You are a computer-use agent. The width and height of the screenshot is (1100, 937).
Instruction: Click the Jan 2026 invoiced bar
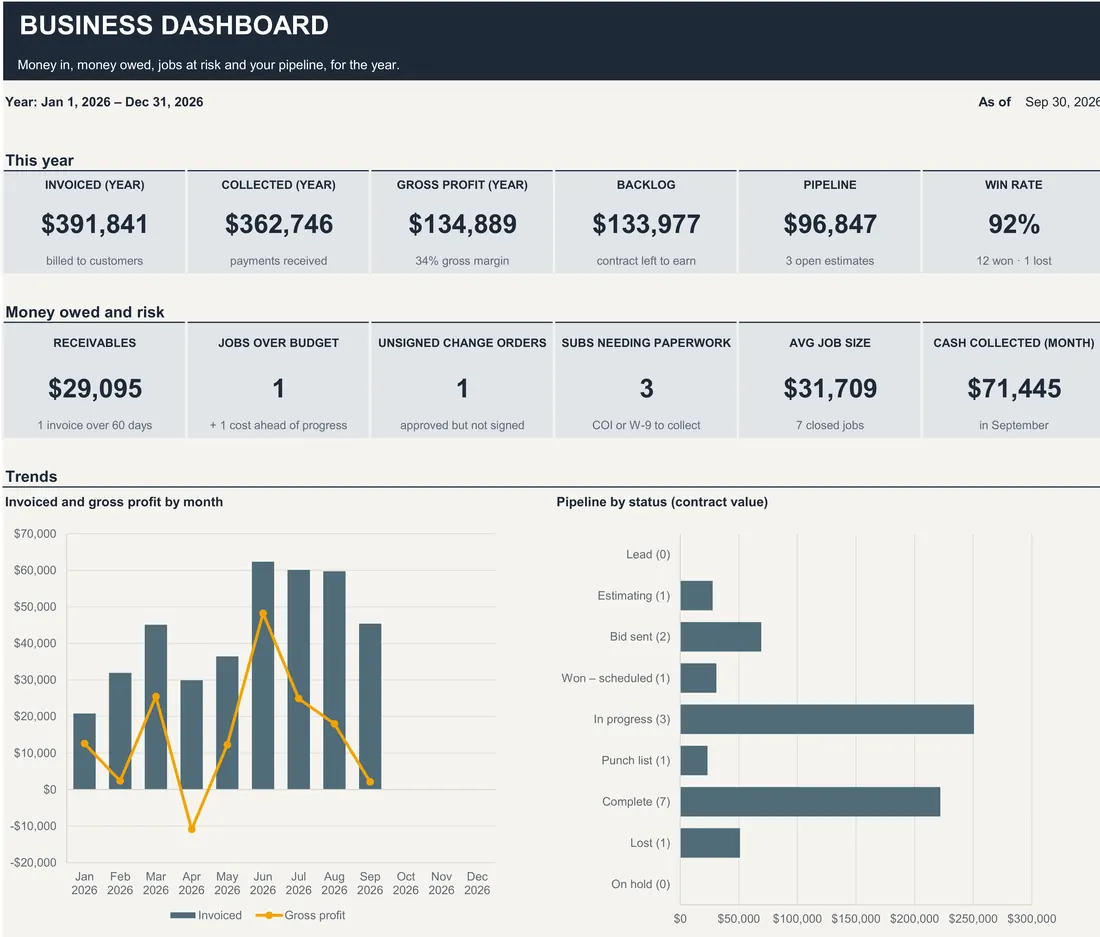84,751
